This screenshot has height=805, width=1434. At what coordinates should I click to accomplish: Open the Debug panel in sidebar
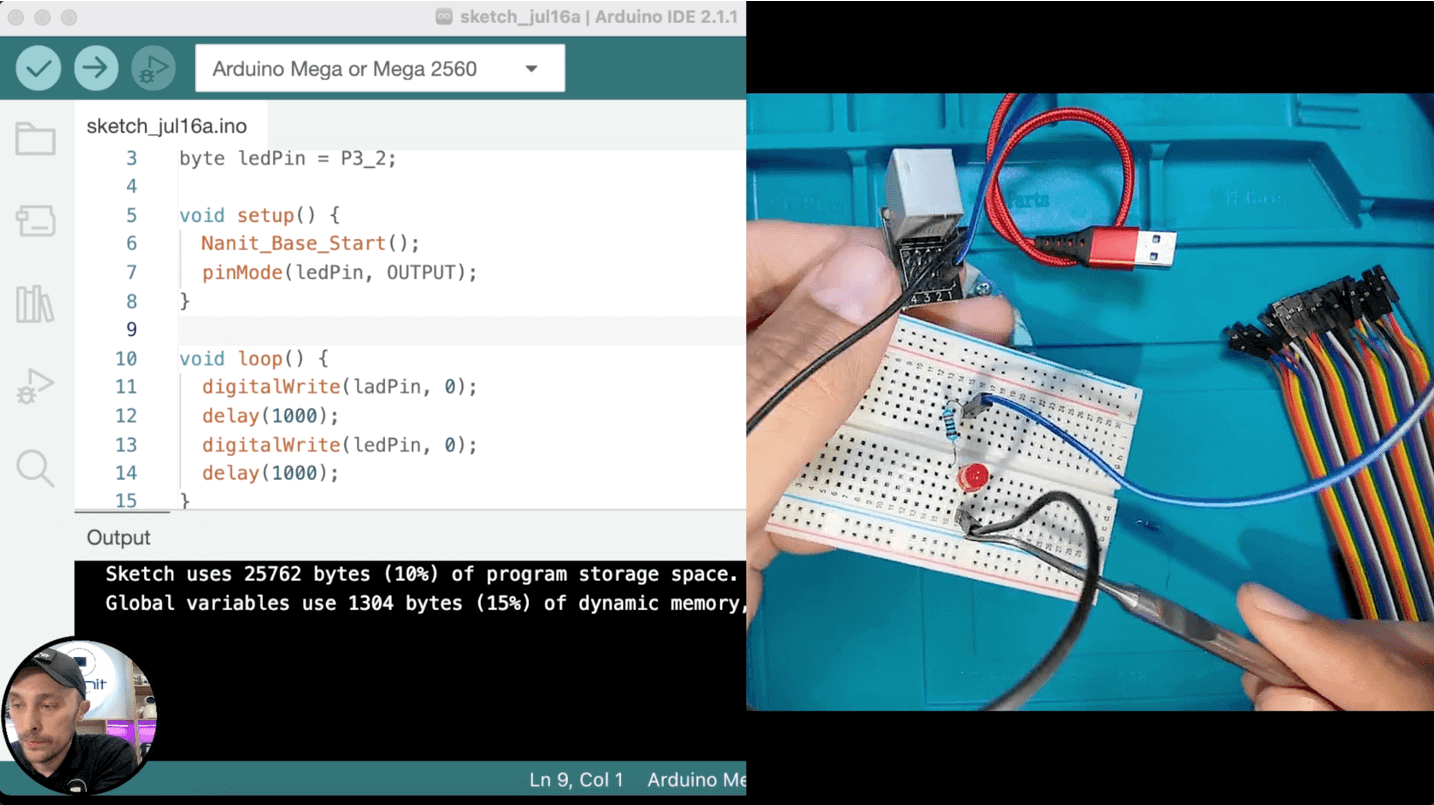[x=35, y=386]
